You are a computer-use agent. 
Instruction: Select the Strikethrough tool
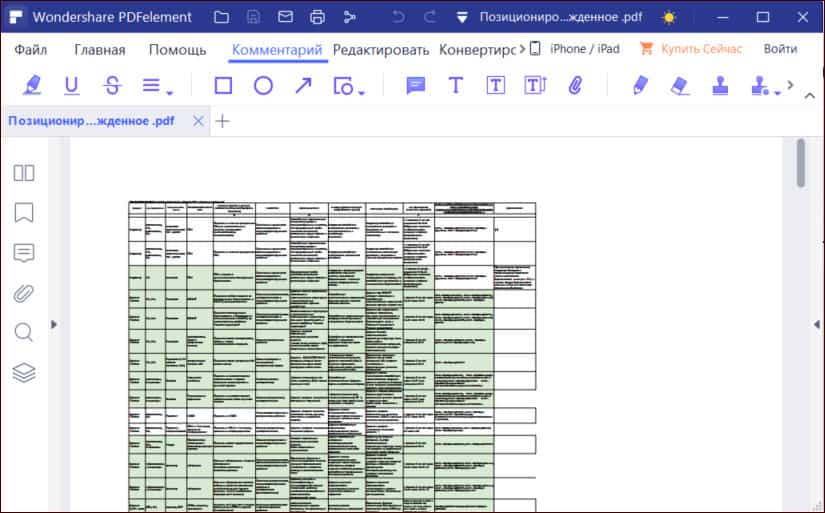(112, 85)
